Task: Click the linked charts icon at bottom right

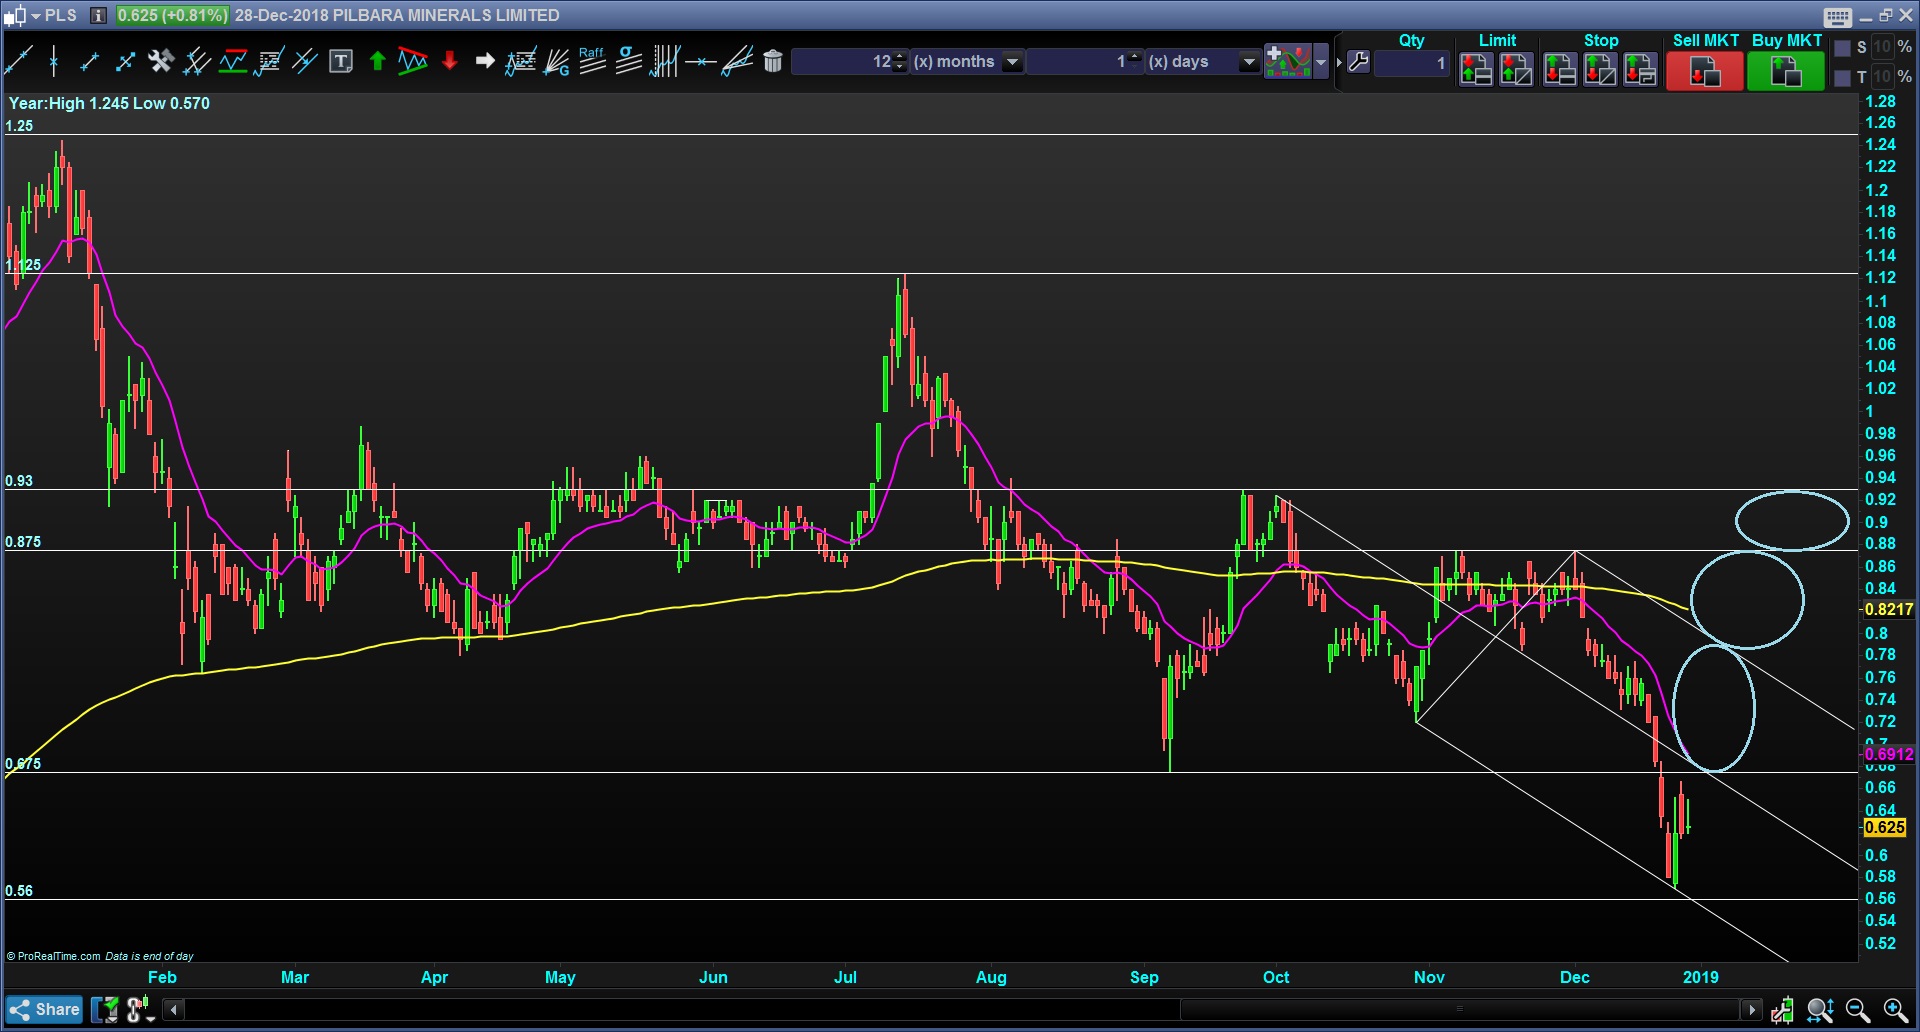Action: 1782,1011
